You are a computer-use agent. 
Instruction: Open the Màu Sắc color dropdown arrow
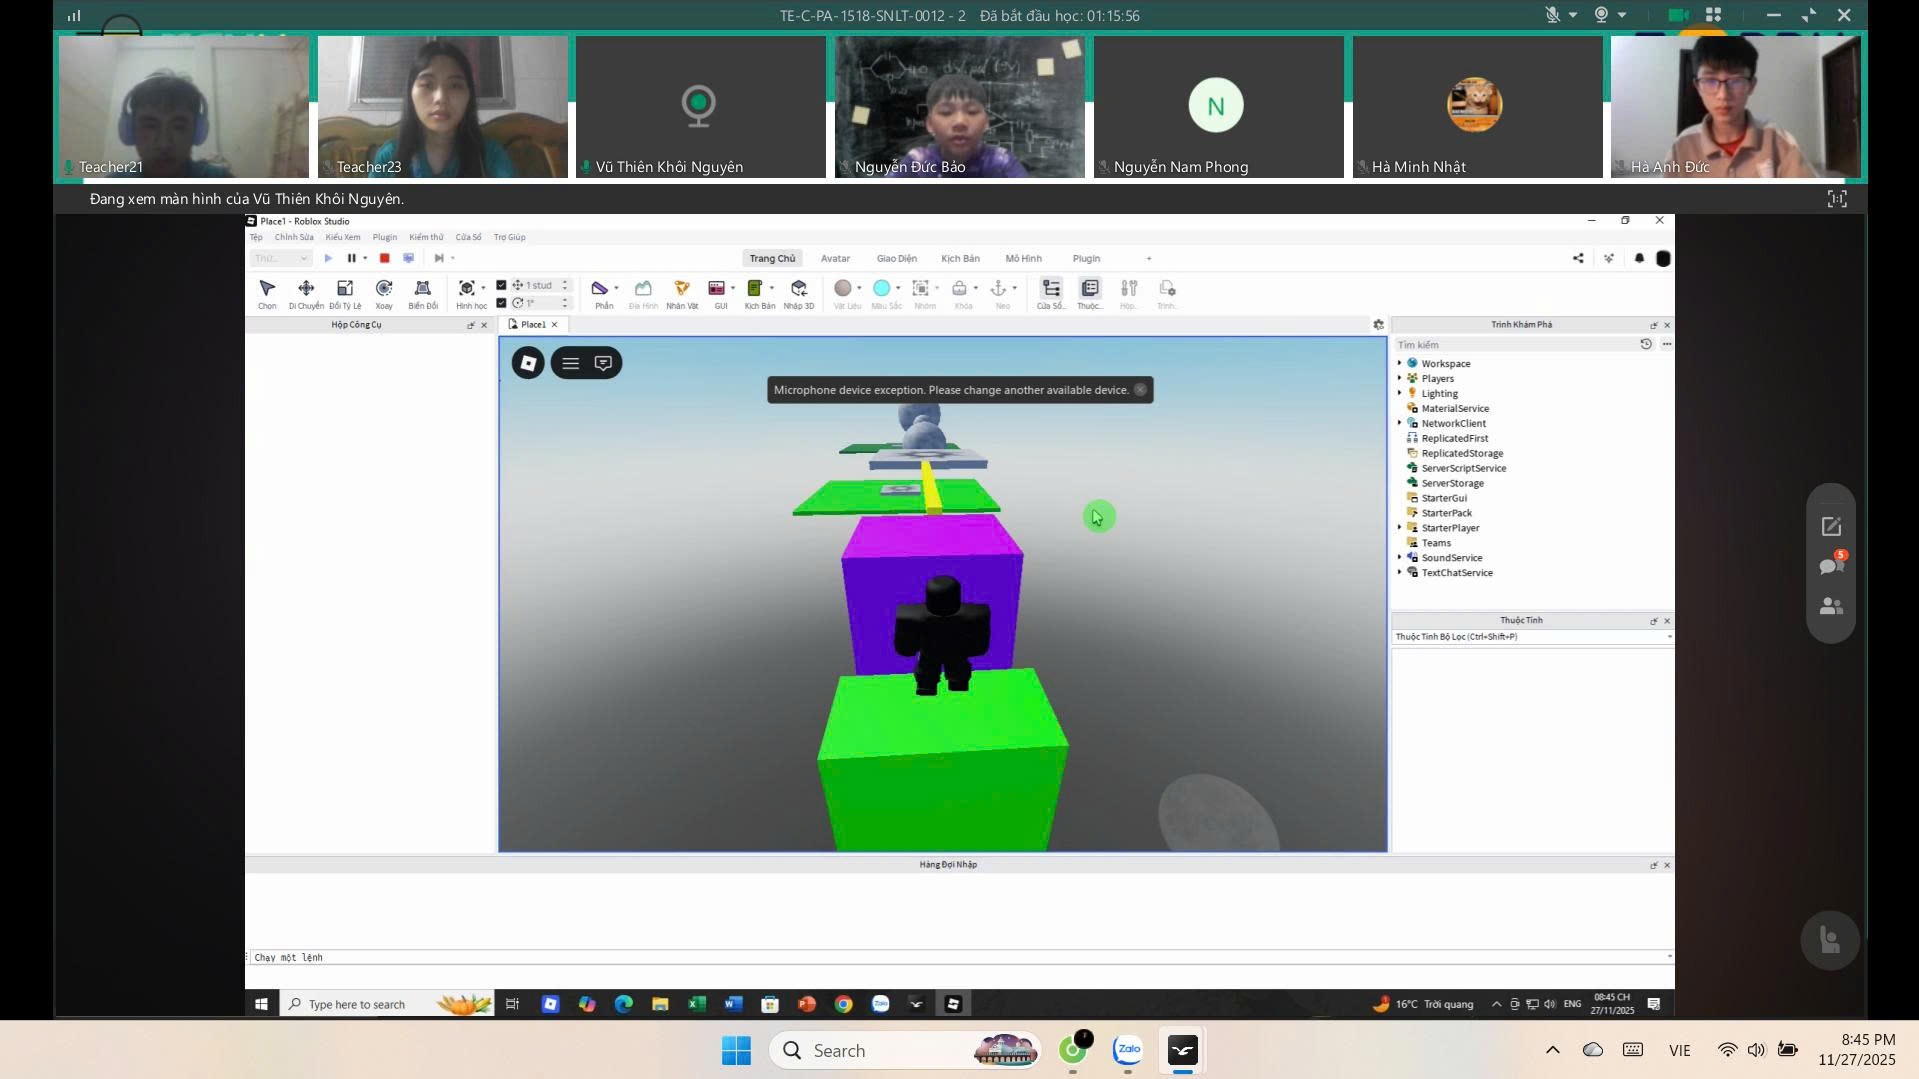pyautogui.click(x=898, y=289)
